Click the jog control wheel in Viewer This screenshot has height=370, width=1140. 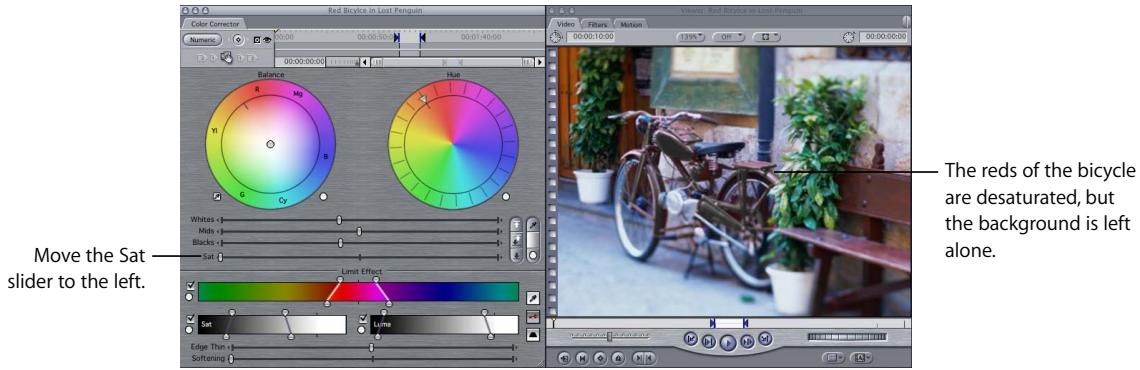pyautogui.click(x=847, y=337)
